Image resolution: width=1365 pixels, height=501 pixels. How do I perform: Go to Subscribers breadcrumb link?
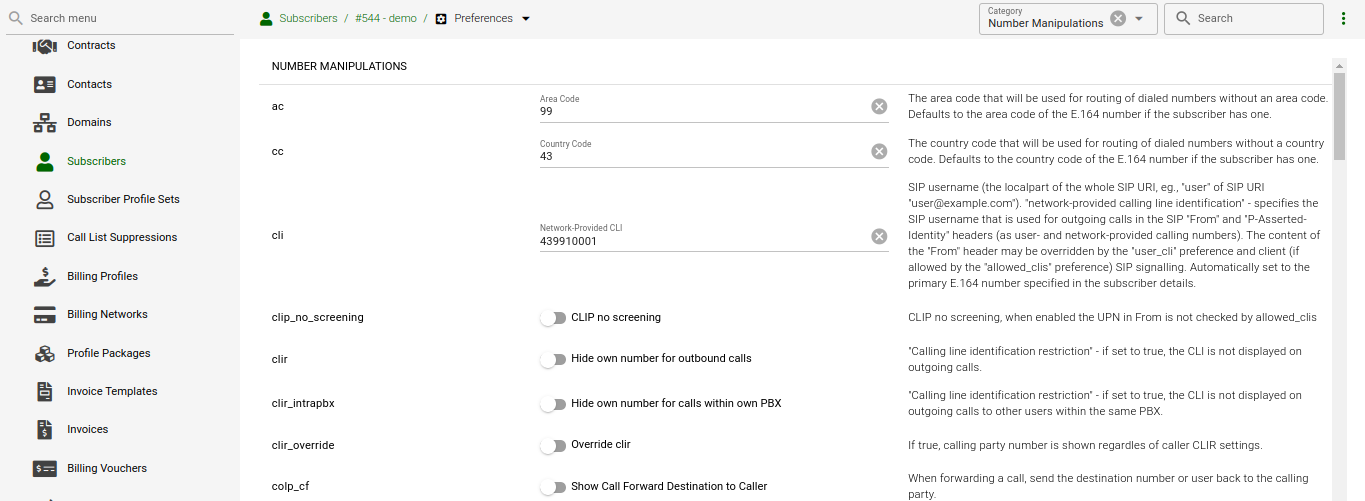[x=308, y=18]
